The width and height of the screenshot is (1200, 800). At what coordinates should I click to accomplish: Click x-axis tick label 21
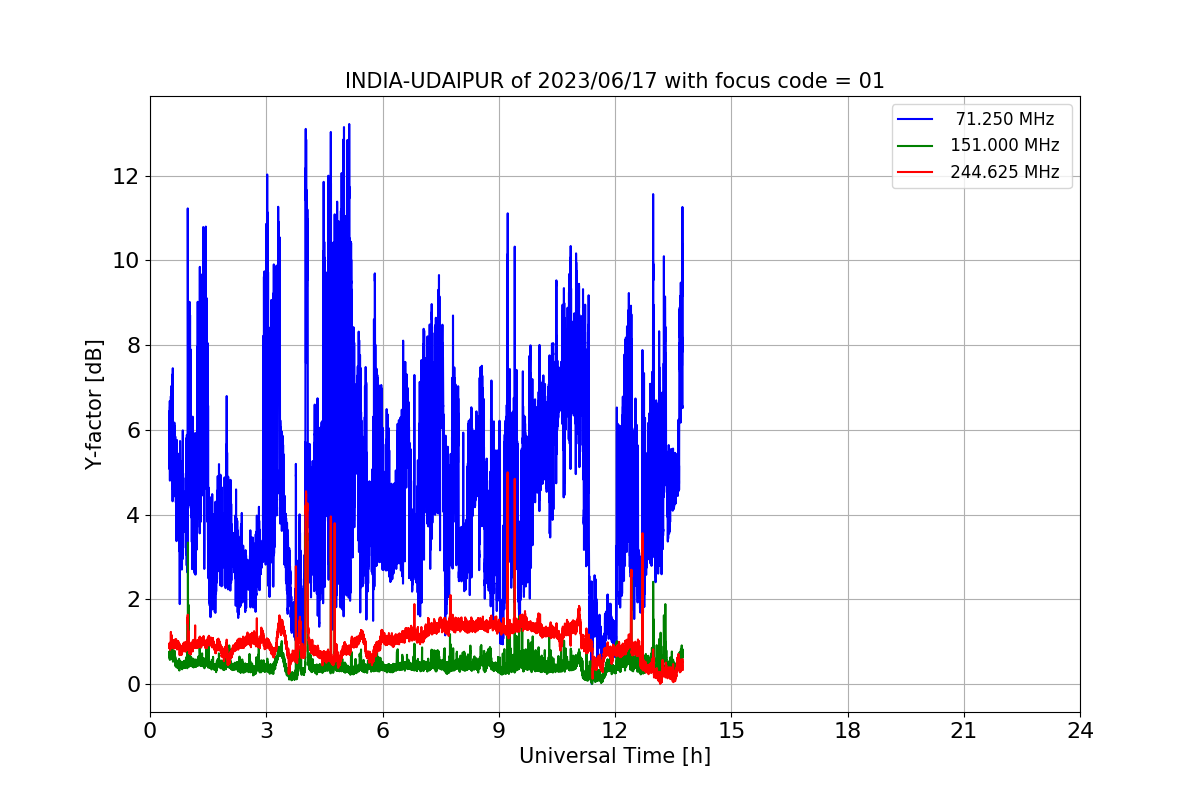pyautogui.click(x=964, y=731)
